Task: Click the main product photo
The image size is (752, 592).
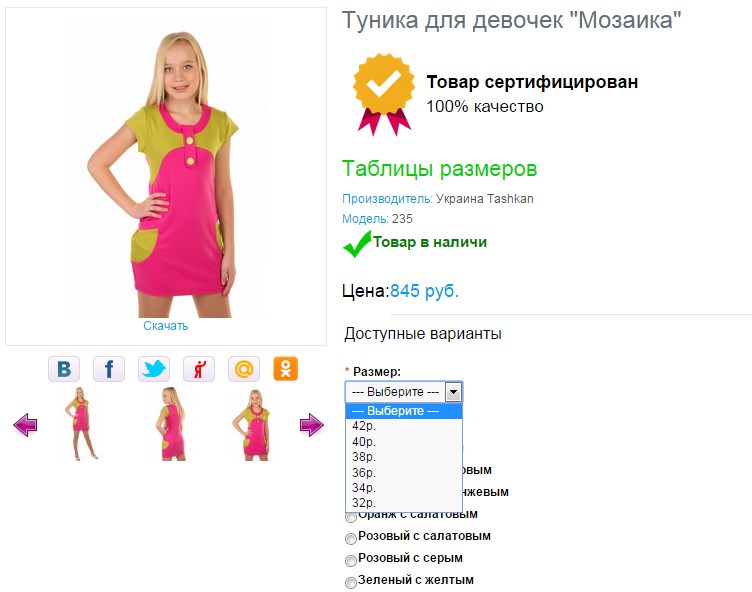Action: click(x=165, y=174)
